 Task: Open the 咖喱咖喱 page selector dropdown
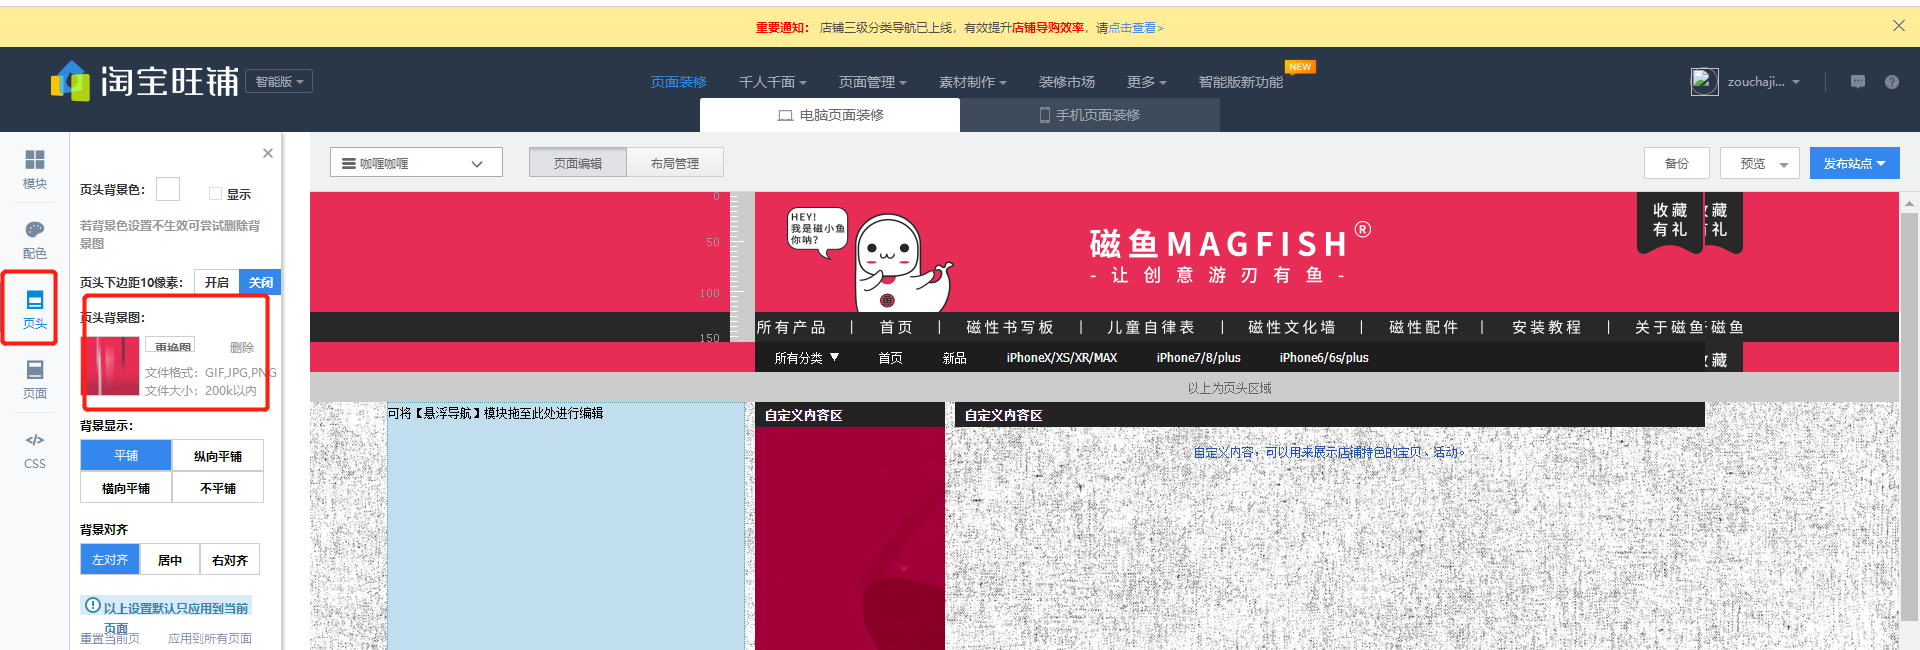click(416, 163)
